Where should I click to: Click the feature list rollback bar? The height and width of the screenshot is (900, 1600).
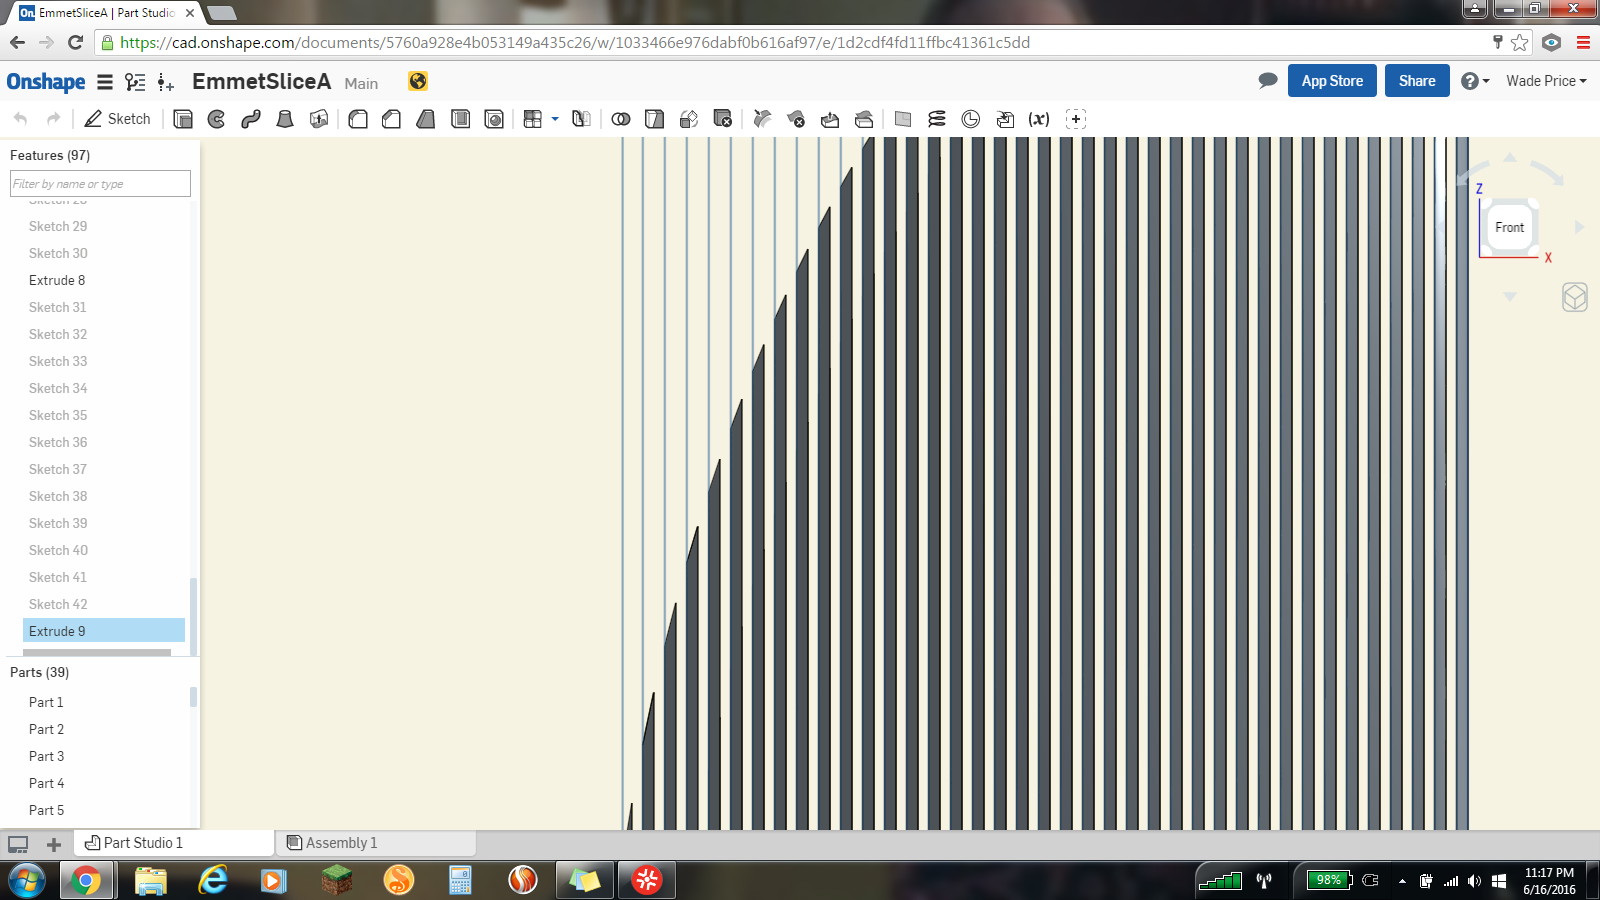coord(97,653)
